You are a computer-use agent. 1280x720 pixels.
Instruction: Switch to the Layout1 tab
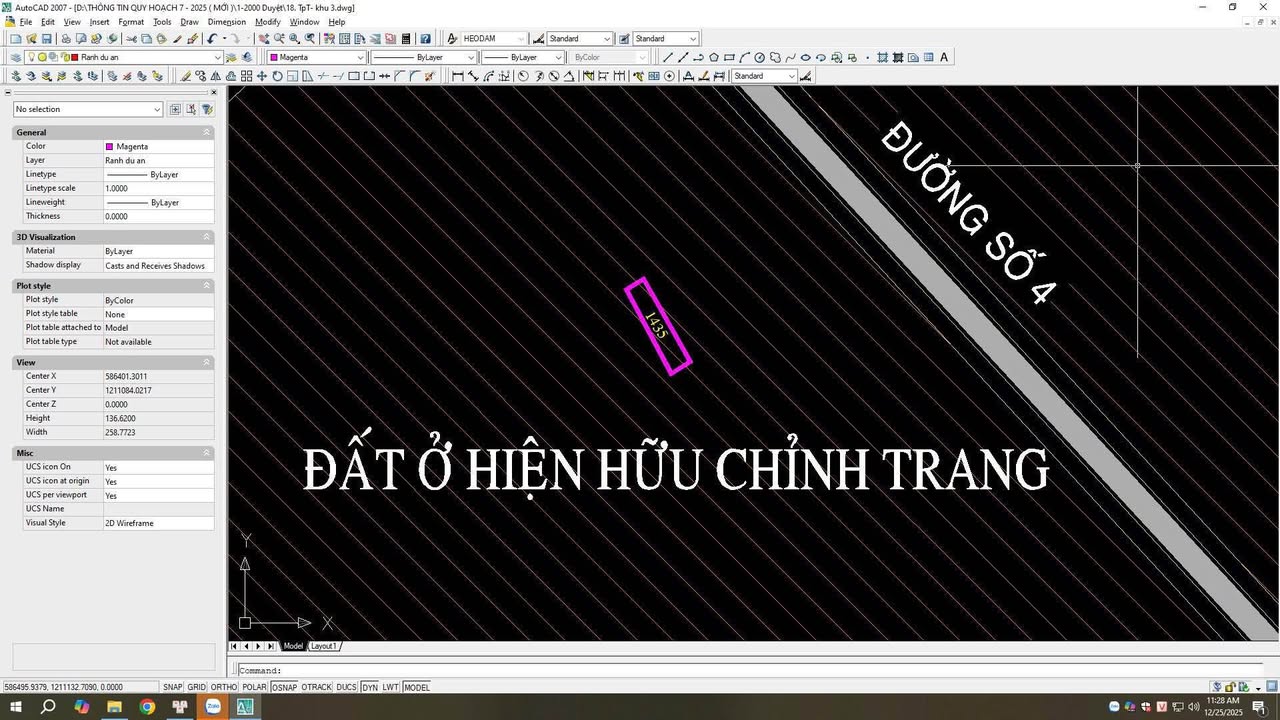point(323,645)
